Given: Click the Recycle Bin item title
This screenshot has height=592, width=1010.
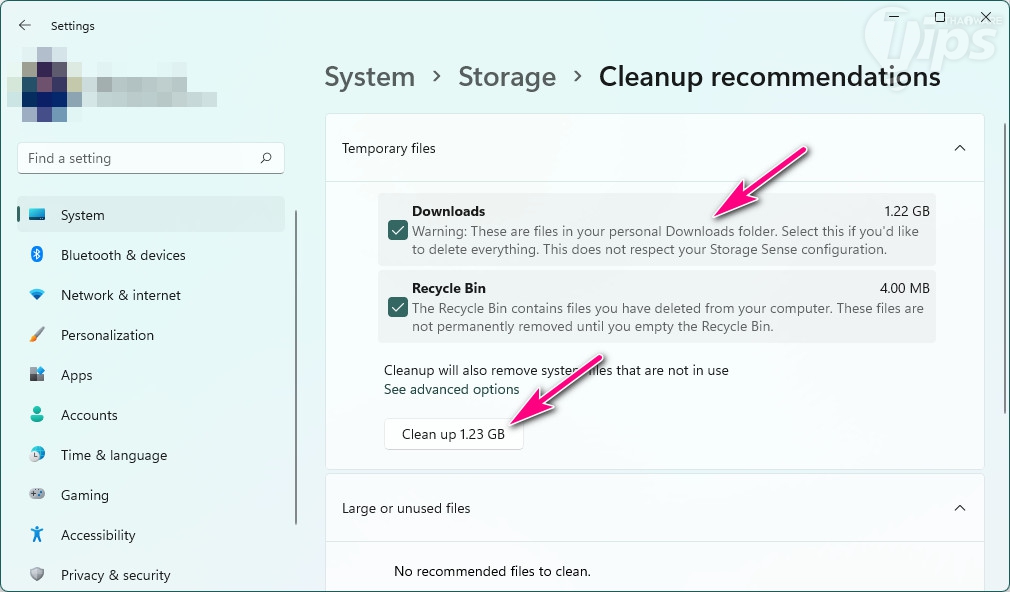Looking at the screenshot, I should (x=449, y=288).
